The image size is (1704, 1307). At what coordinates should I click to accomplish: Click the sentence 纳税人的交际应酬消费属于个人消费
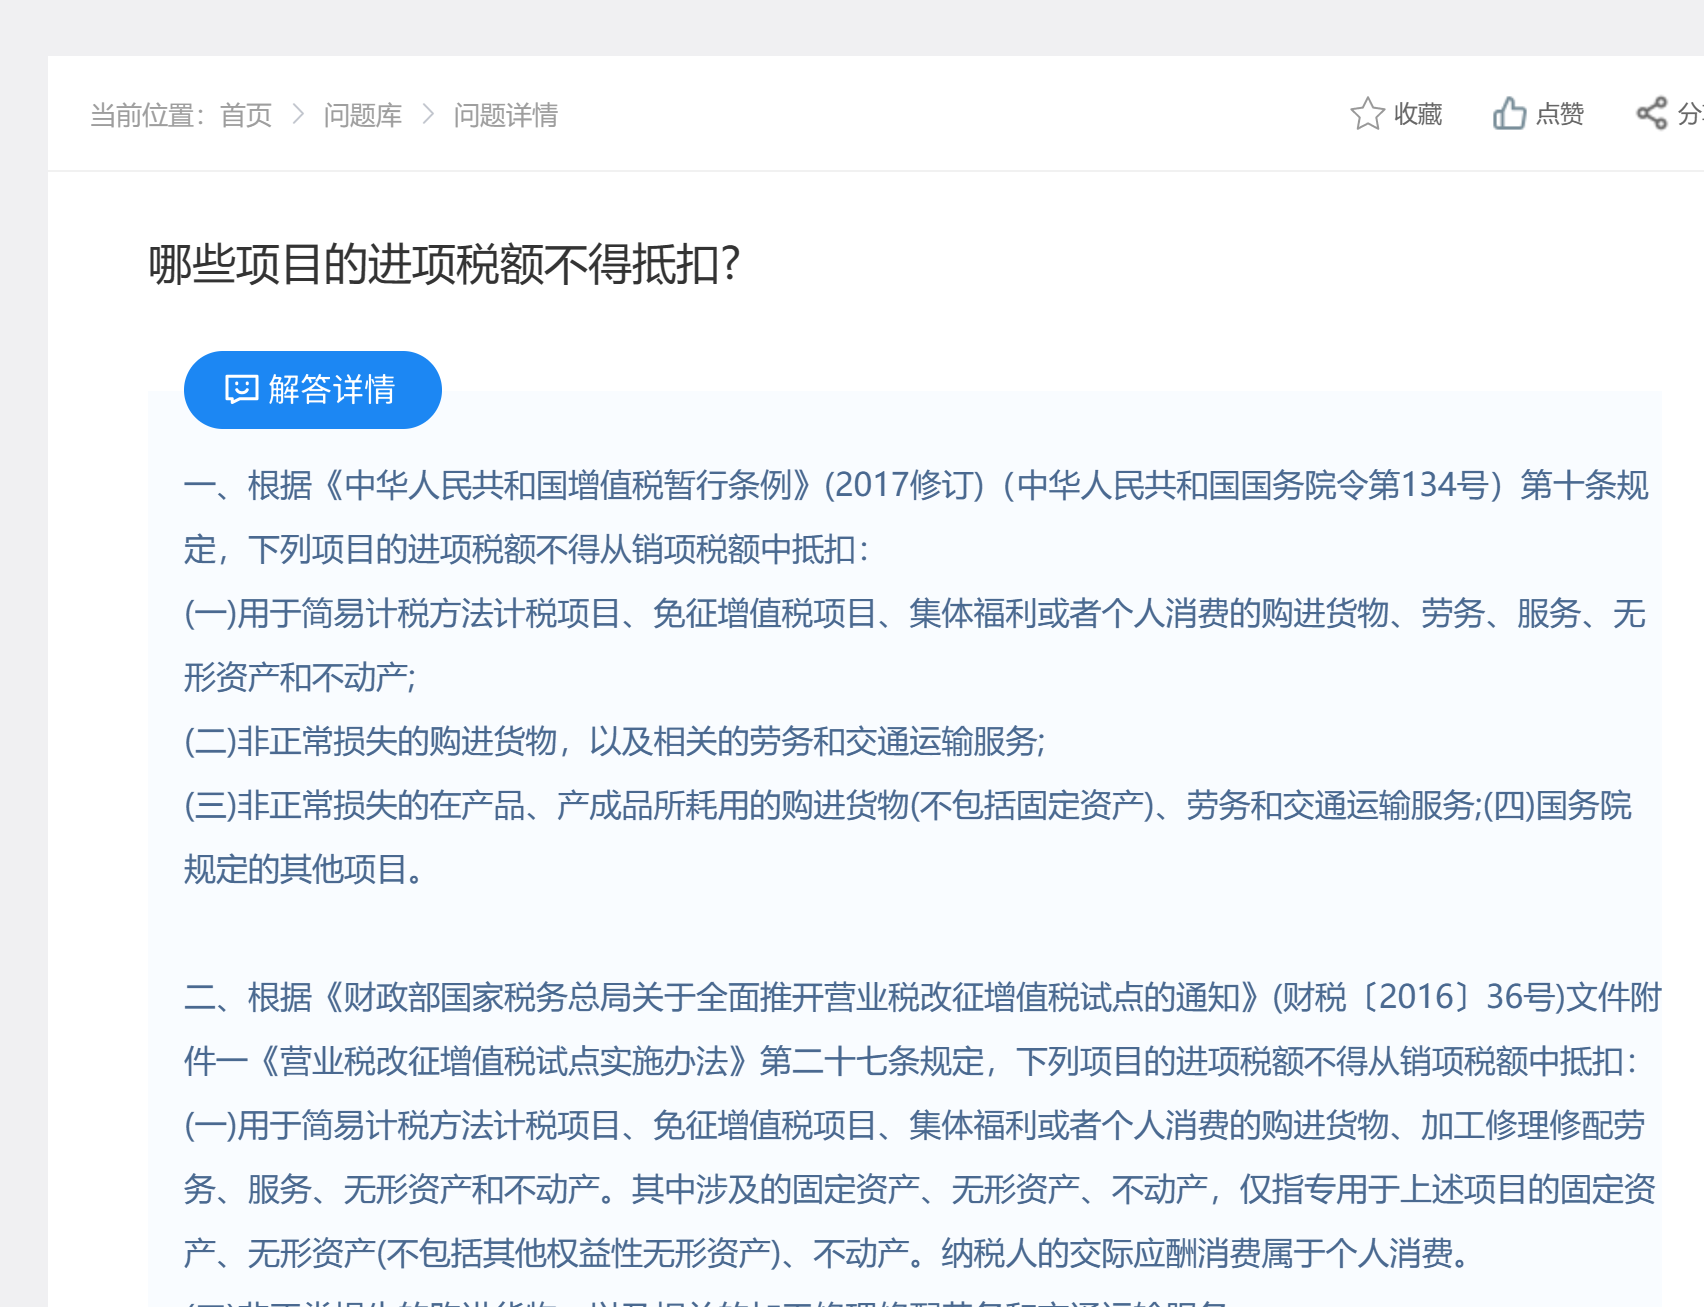(1203, 1254)
